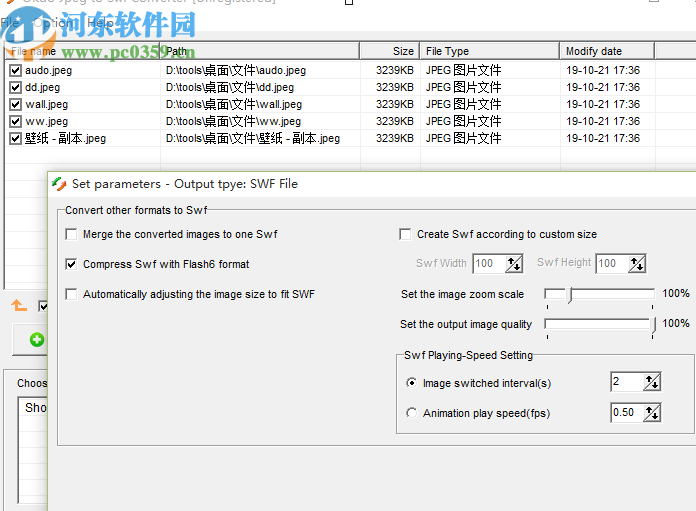Uncheck the wall.jpeg file checkbox
This screenshot has width=696, height=511.
[16, 104]
